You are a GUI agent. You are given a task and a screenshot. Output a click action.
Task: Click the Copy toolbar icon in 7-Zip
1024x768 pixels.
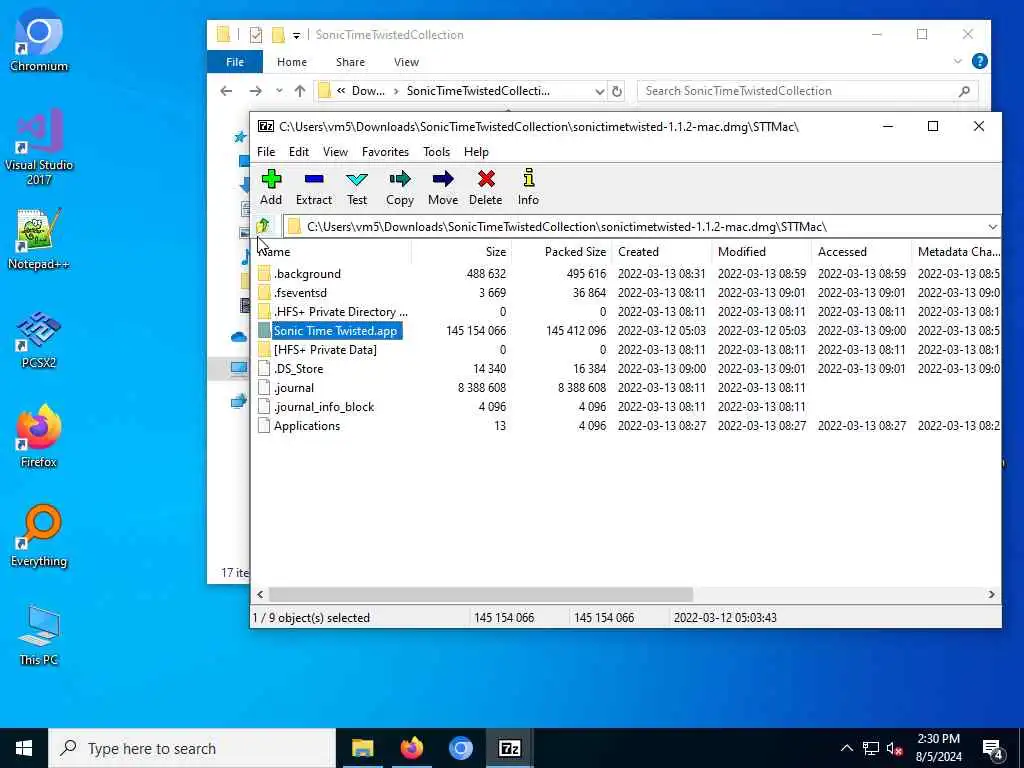coord(400,179)
